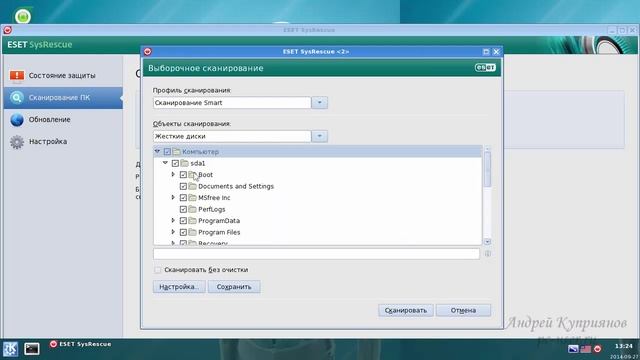The height and width of the screenshot is (360, 640).
Task: Click the Отмена button
Action: 463,310
